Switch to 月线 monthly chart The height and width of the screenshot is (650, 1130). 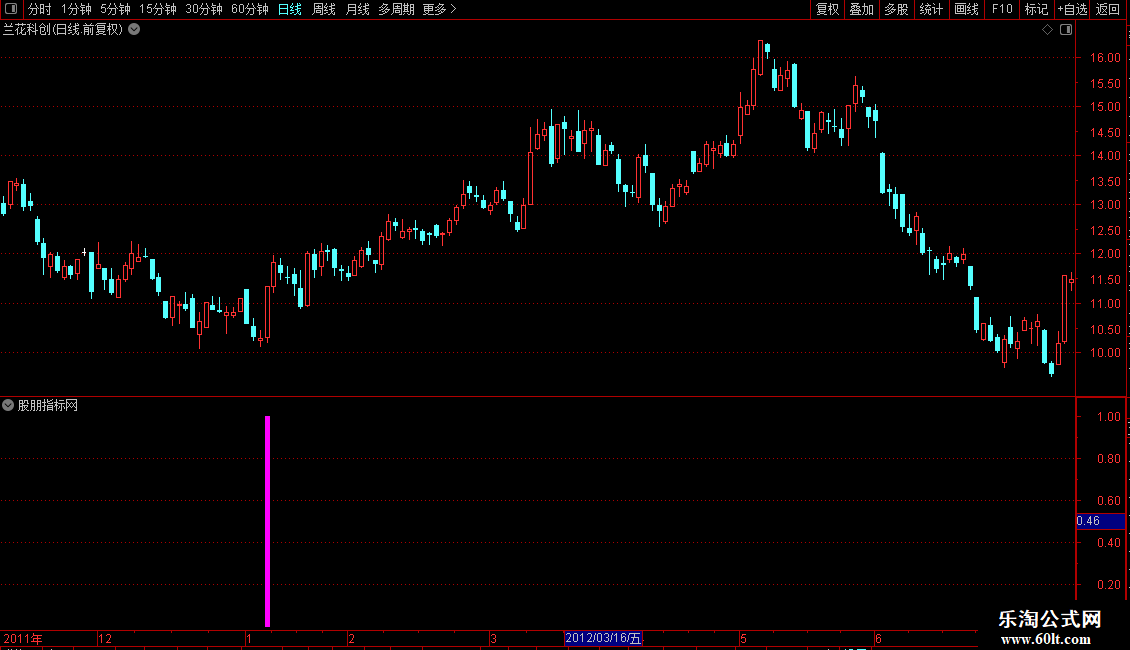[357, 9]
